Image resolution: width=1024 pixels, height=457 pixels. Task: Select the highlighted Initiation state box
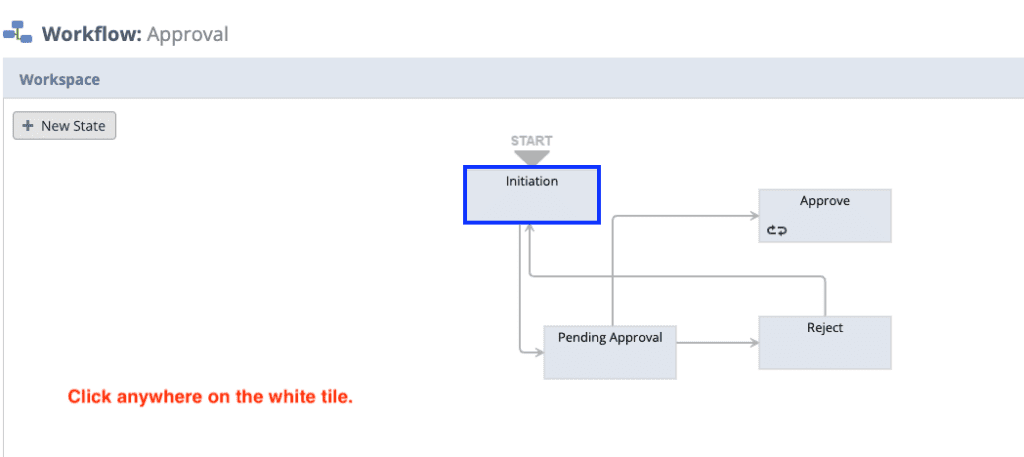pos(532,195)
